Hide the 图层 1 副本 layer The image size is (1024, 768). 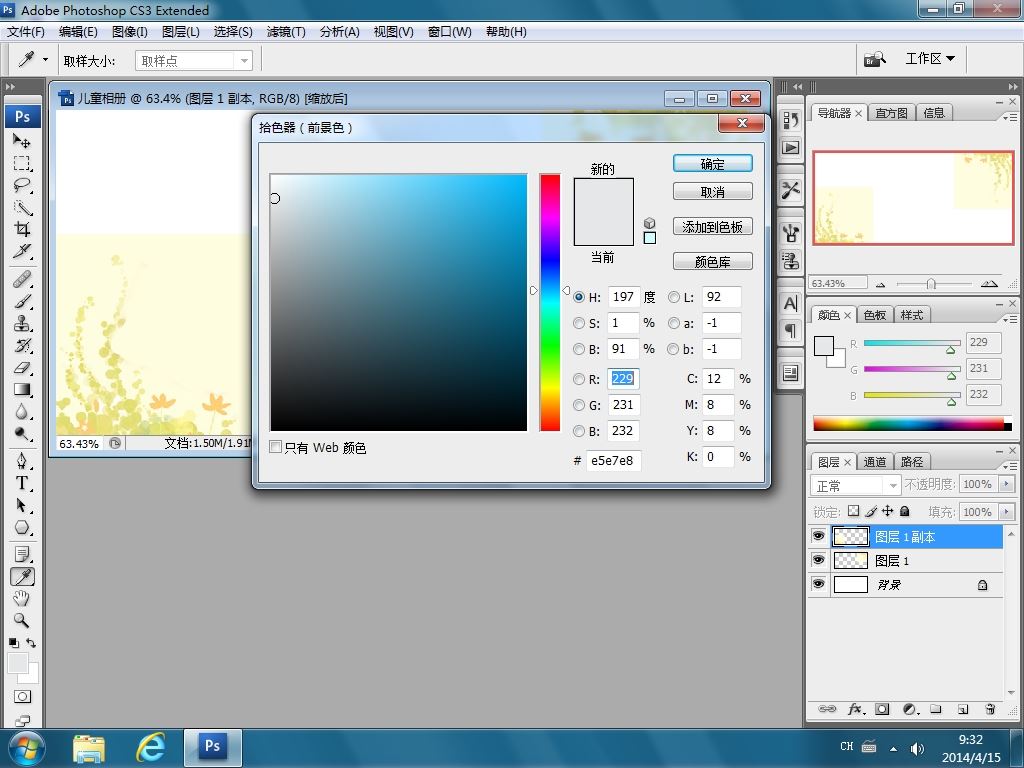click(x=818, y=536)
